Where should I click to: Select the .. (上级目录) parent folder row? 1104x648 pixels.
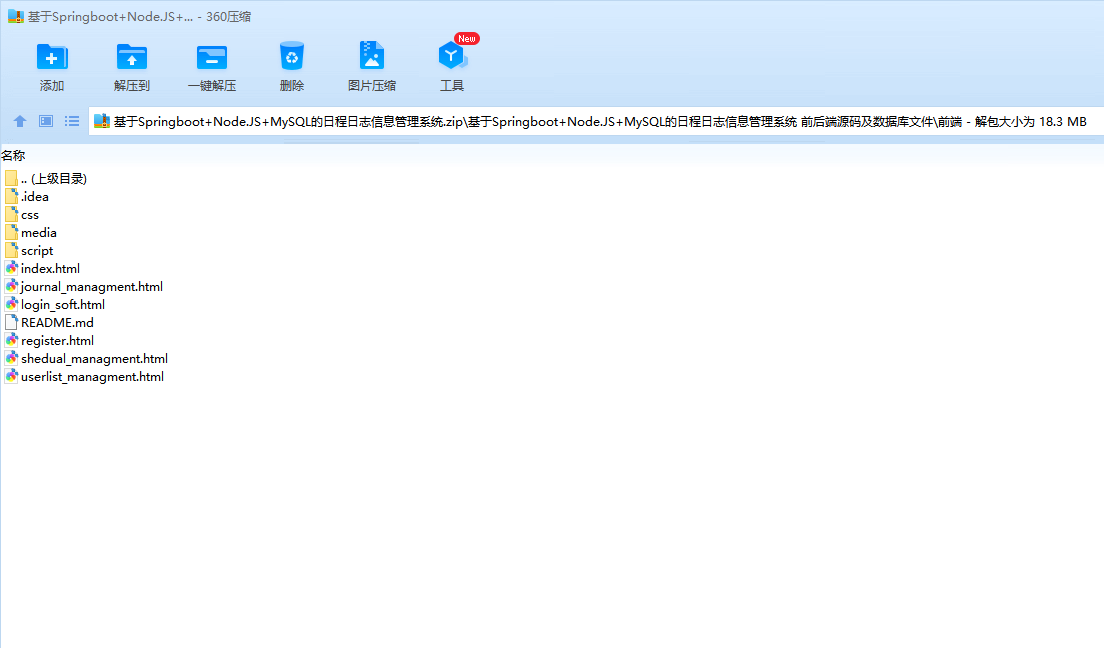coord(46,179)
